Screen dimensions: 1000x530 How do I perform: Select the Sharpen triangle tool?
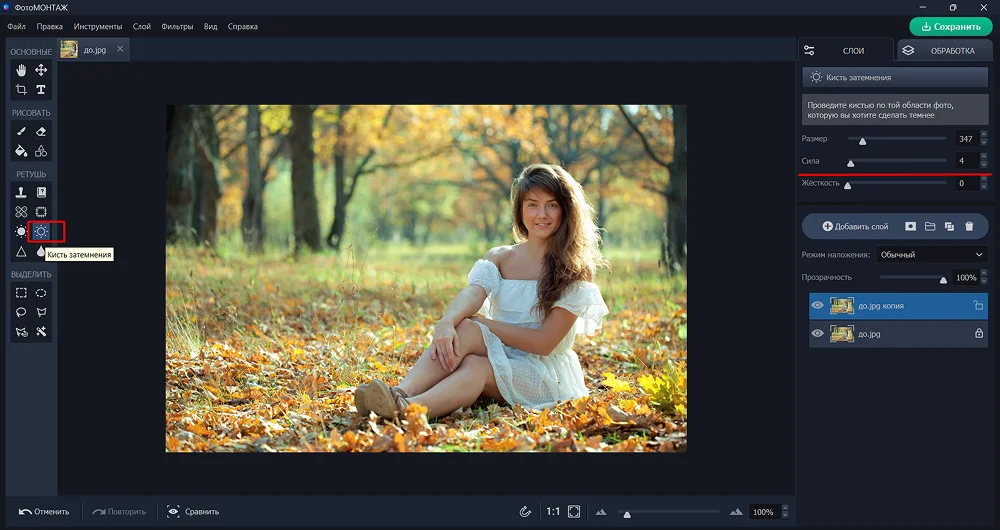(21, 251)
